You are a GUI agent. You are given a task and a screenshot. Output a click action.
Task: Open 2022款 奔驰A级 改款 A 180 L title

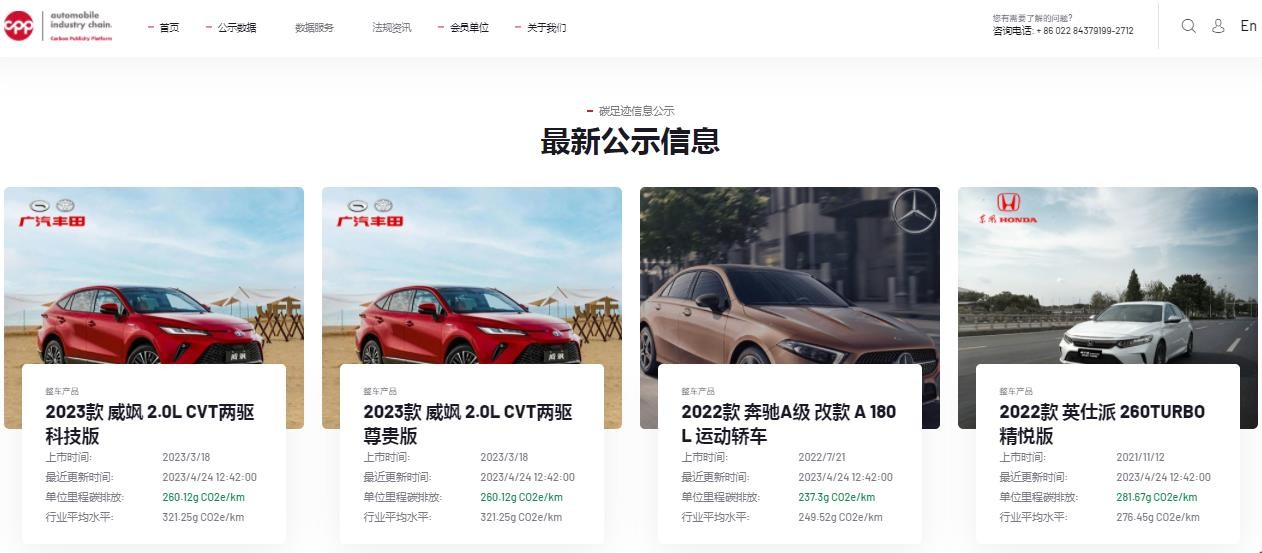click(789, 424)
